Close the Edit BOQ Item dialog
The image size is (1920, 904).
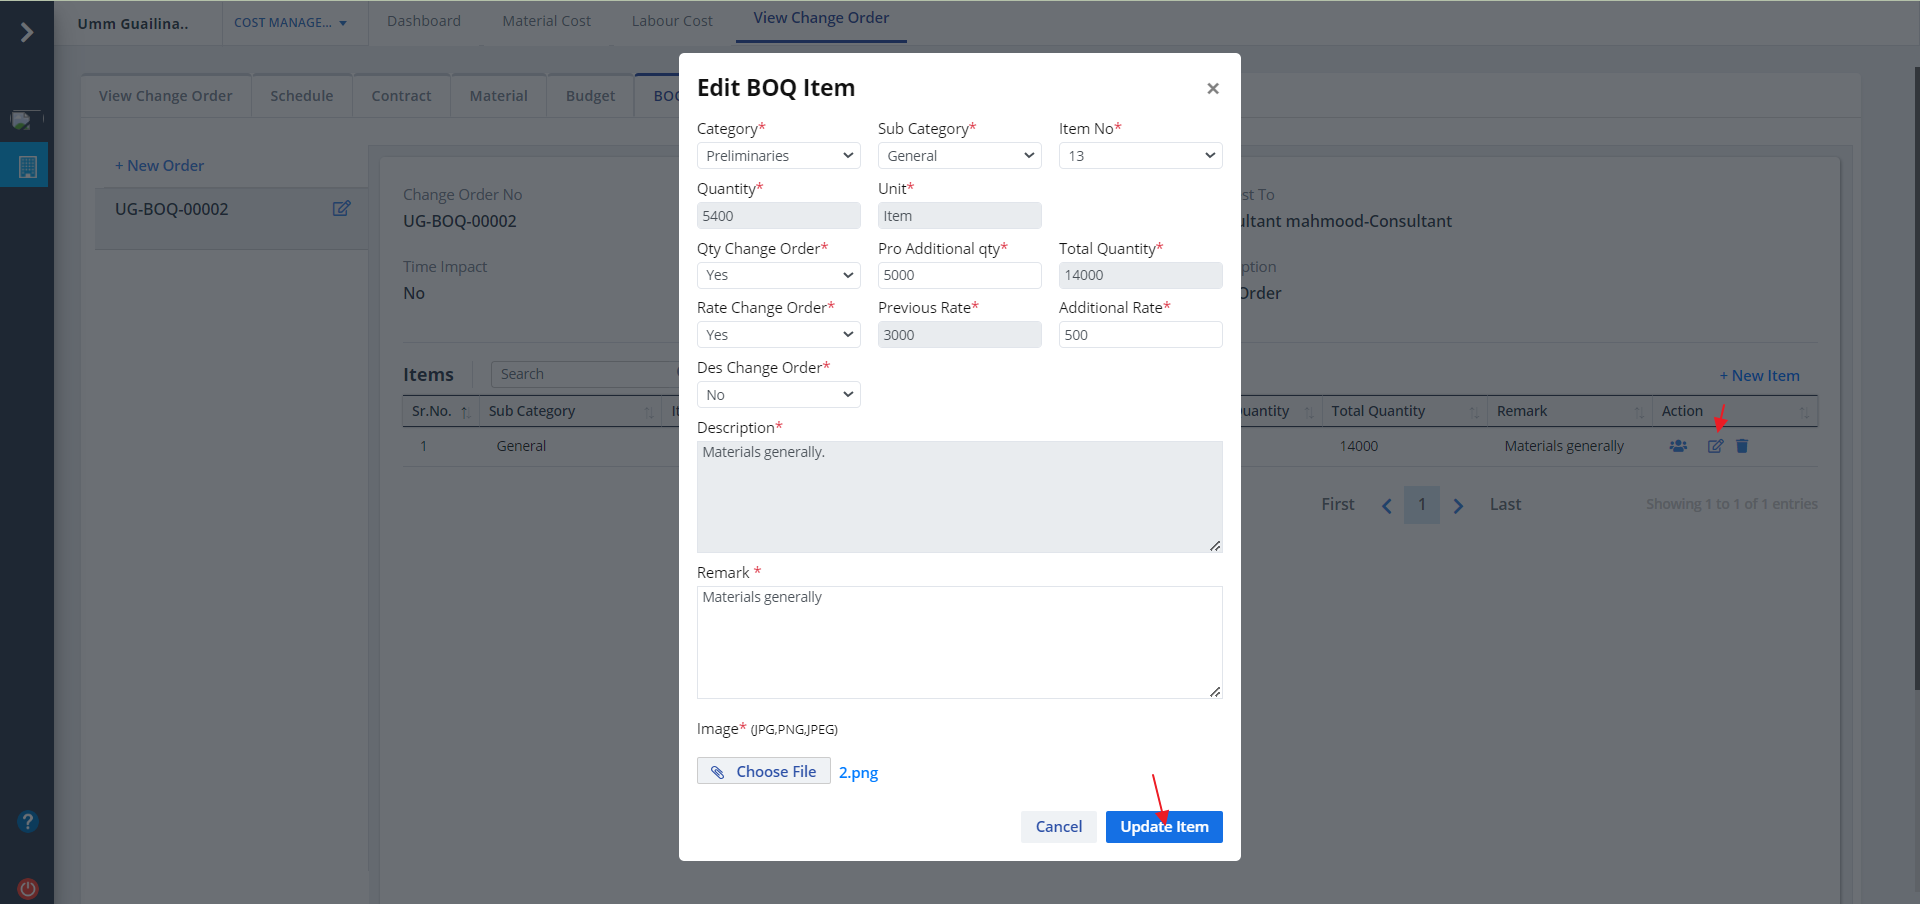point(1212,89)
